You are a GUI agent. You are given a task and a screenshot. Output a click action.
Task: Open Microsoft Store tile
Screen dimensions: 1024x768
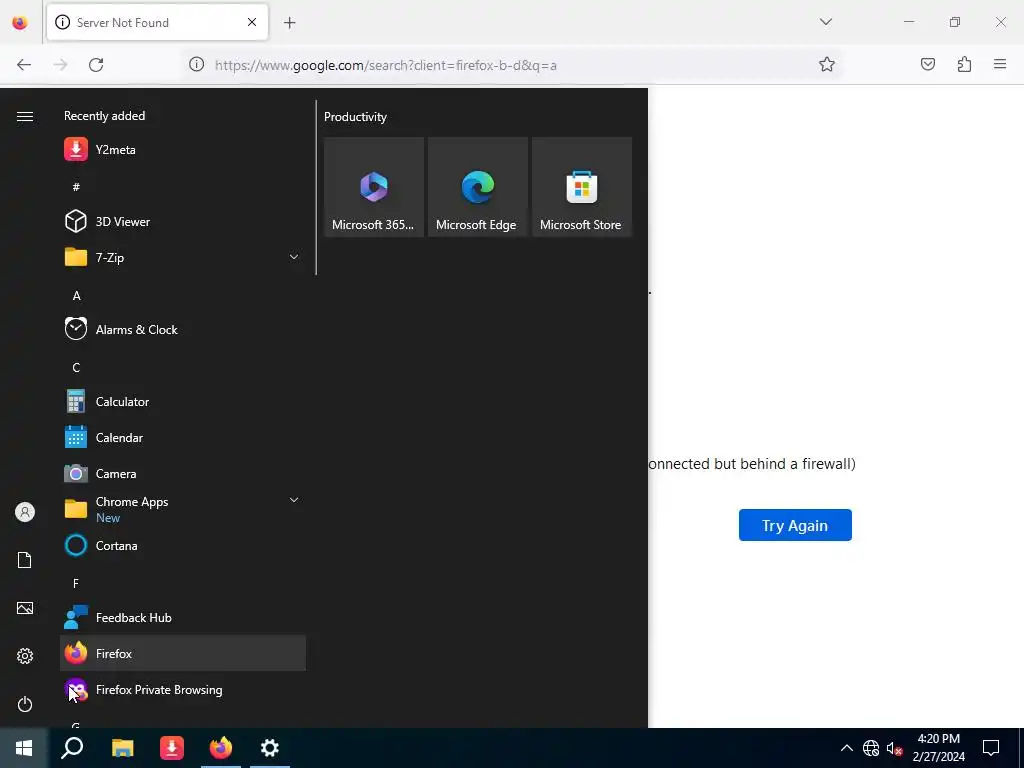pyautogui.click(x=581, y=187)
